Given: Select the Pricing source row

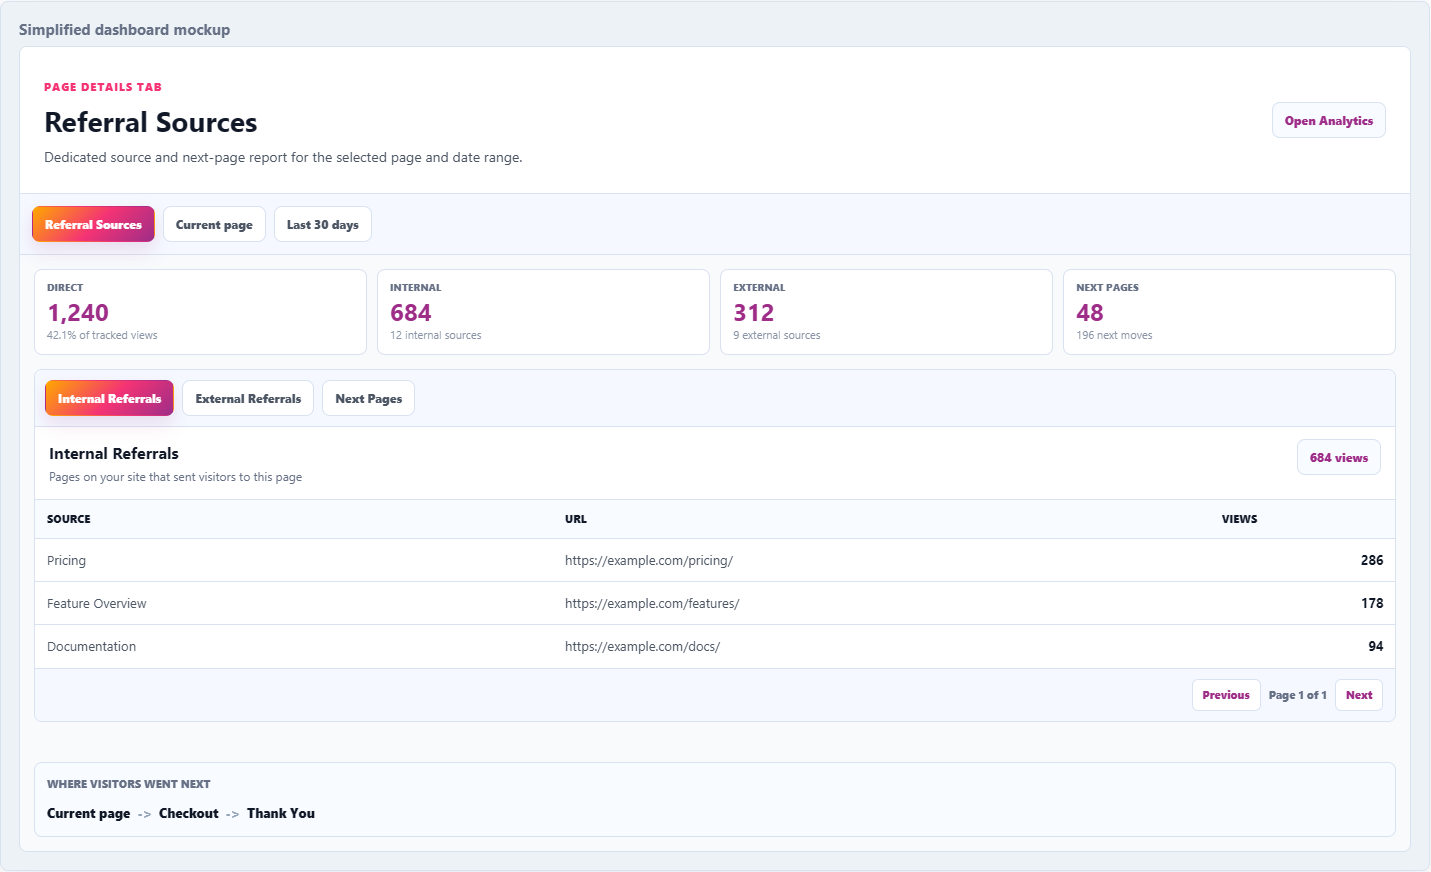Looking at the screenshot, I should (x=715, y=560).
